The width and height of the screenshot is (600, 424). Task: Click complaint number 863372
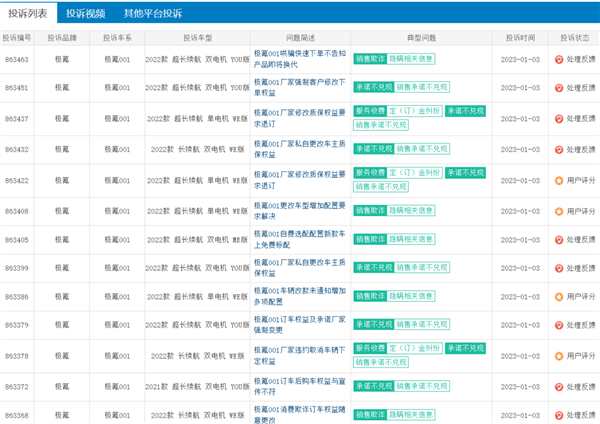[x=17, y=387]
